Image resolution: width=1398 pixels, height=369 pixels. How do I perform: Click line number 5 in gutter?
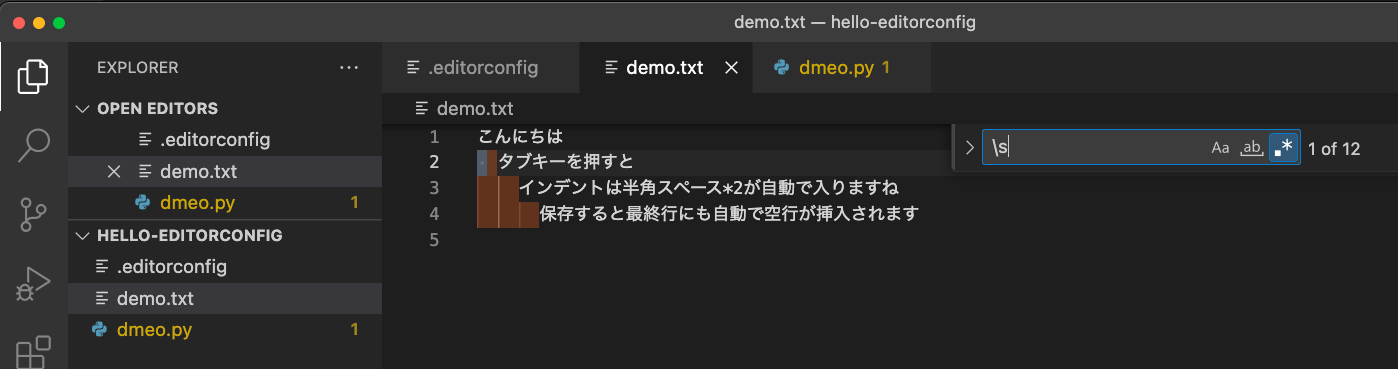(433, 240)
